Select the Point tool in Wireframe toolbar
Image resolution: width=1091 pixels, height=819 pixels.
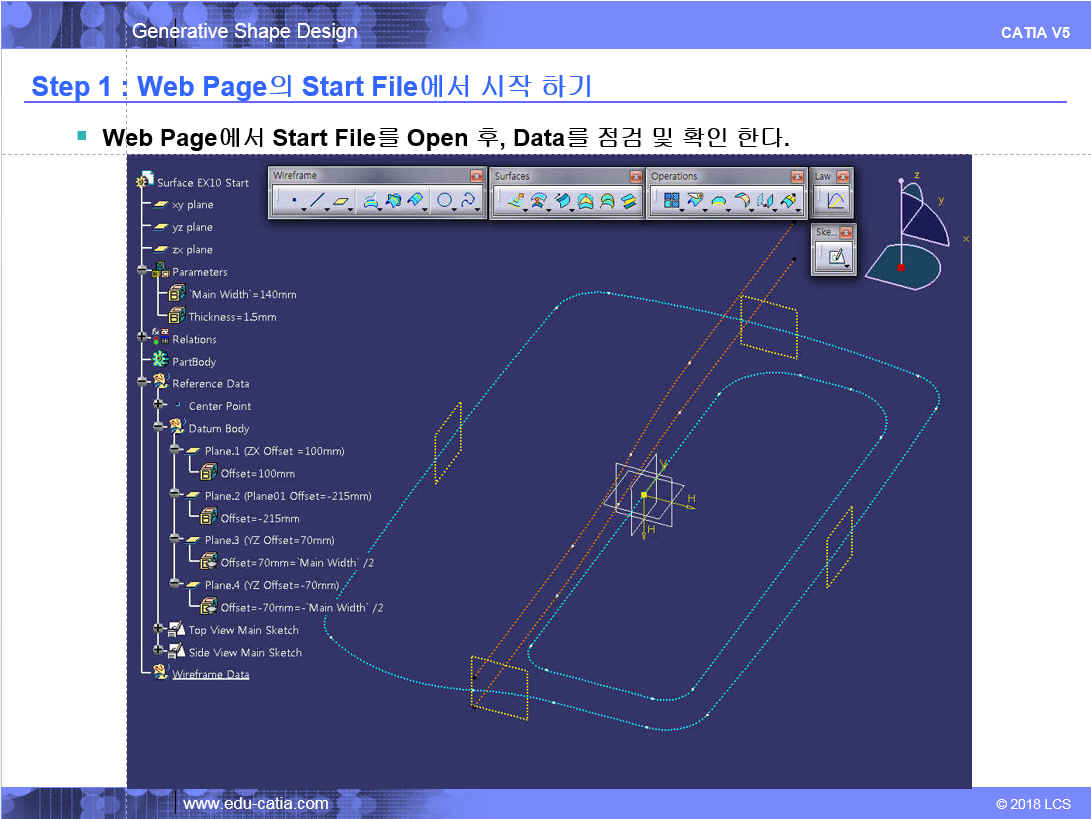pyautogui.click(x=292, y=201)
